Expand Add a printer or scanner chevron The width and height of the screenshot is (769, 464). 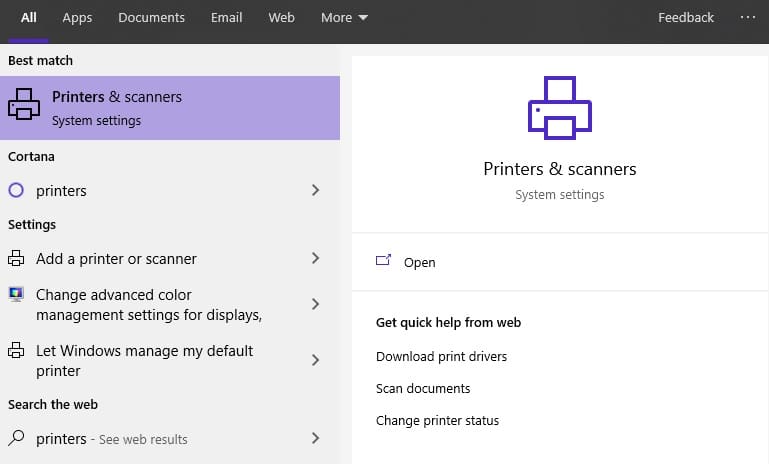pos(315,258)
